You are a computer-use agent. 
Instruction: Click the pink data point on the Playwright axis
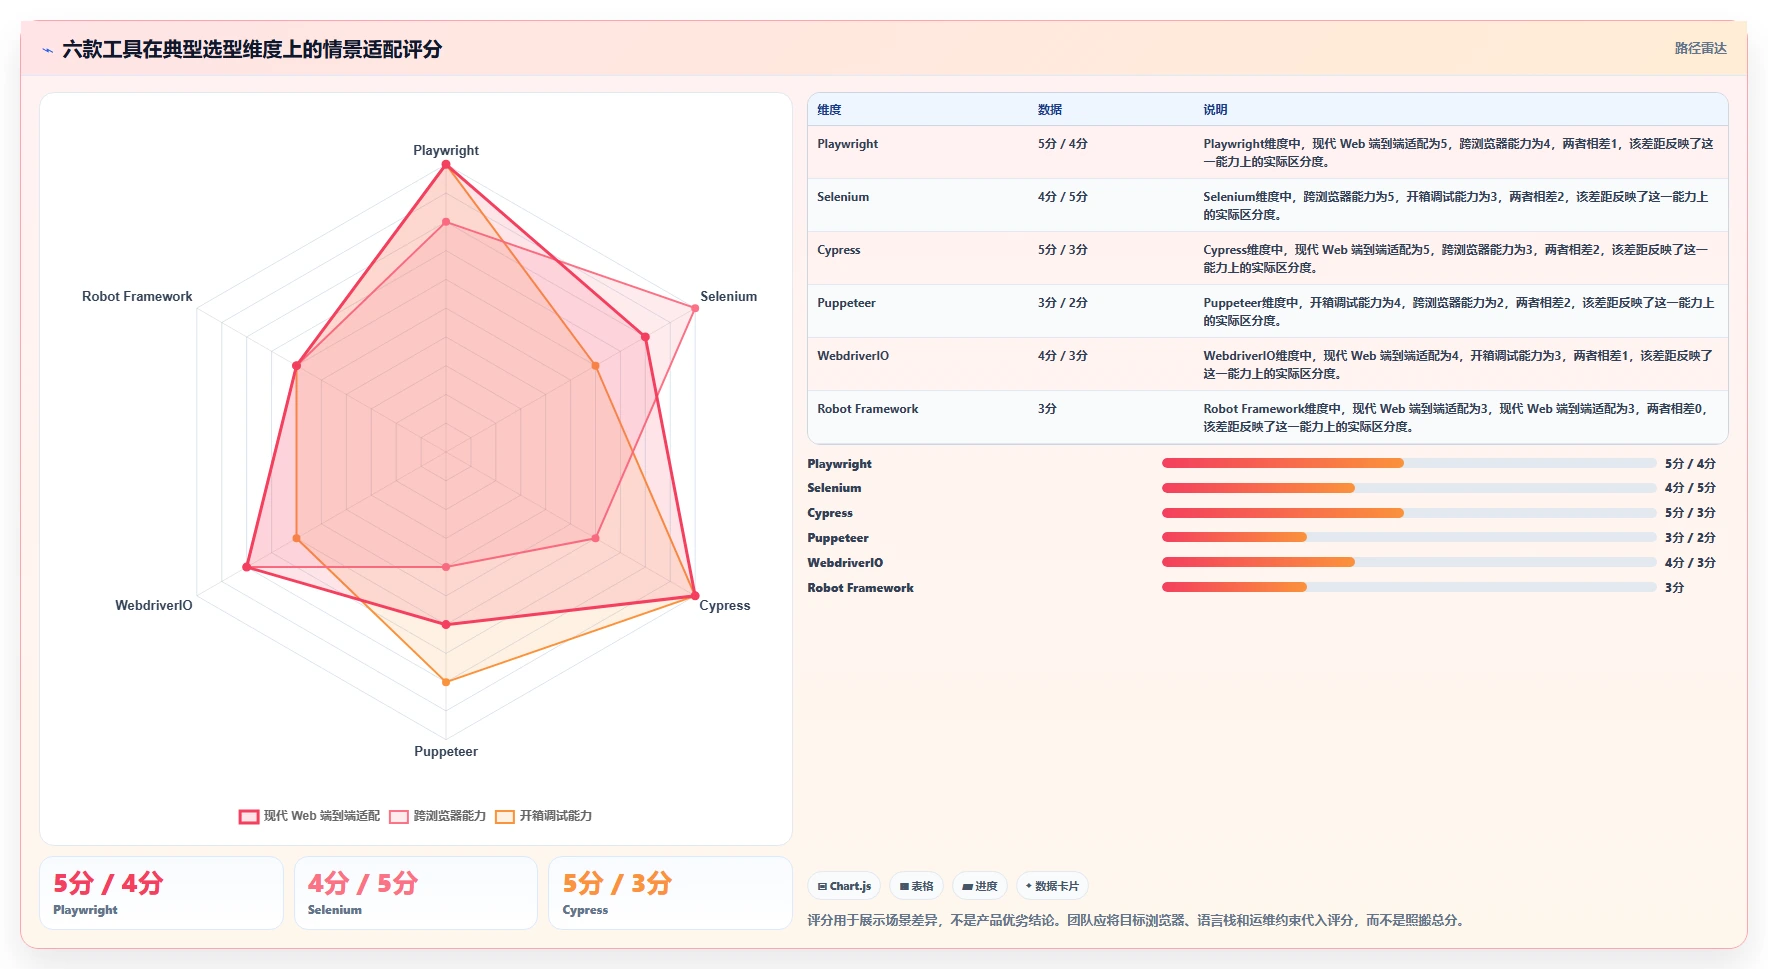coord(446,222)
